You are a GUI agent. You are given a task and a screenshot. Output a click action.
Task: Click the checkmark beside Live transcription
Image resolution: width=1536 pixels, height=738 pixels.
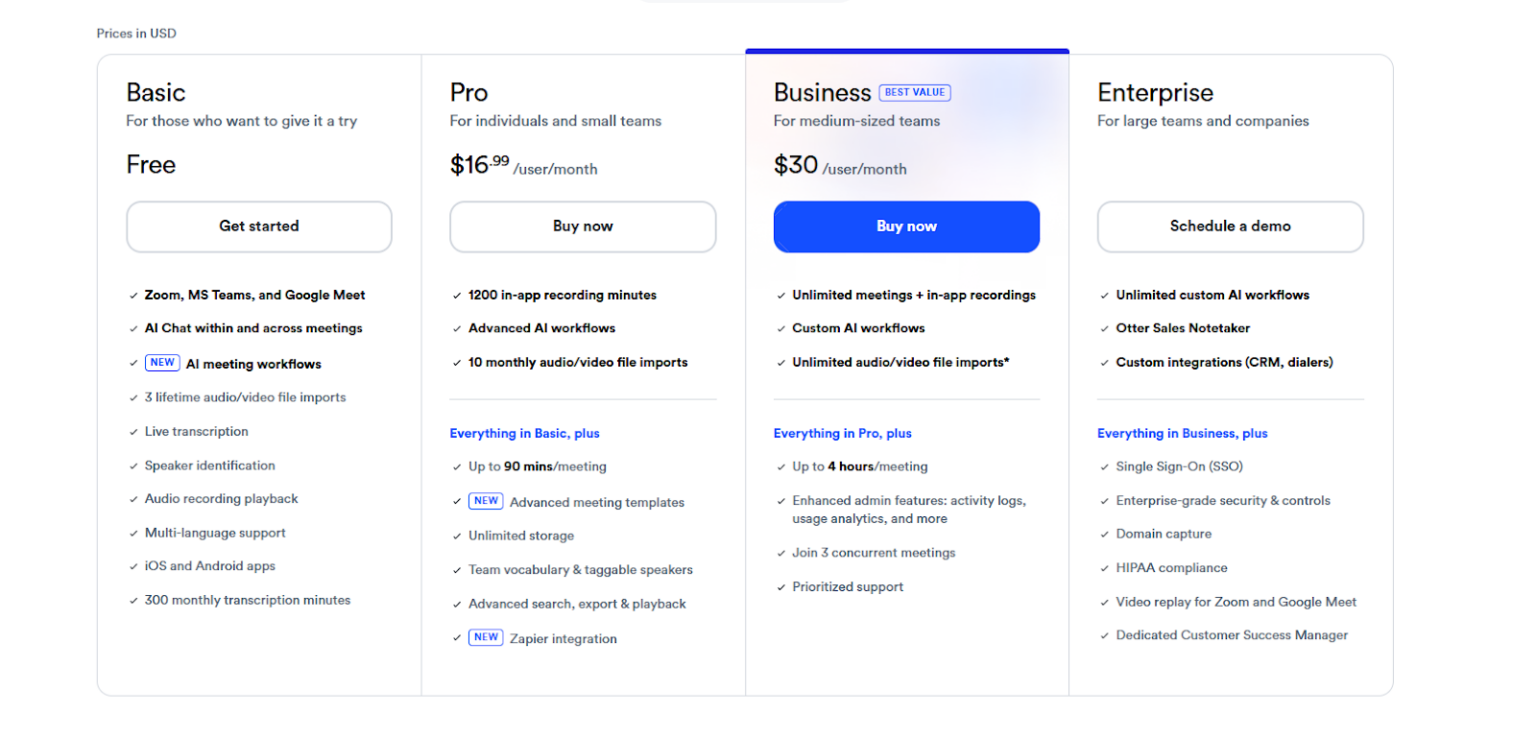[x=134, y=431]
